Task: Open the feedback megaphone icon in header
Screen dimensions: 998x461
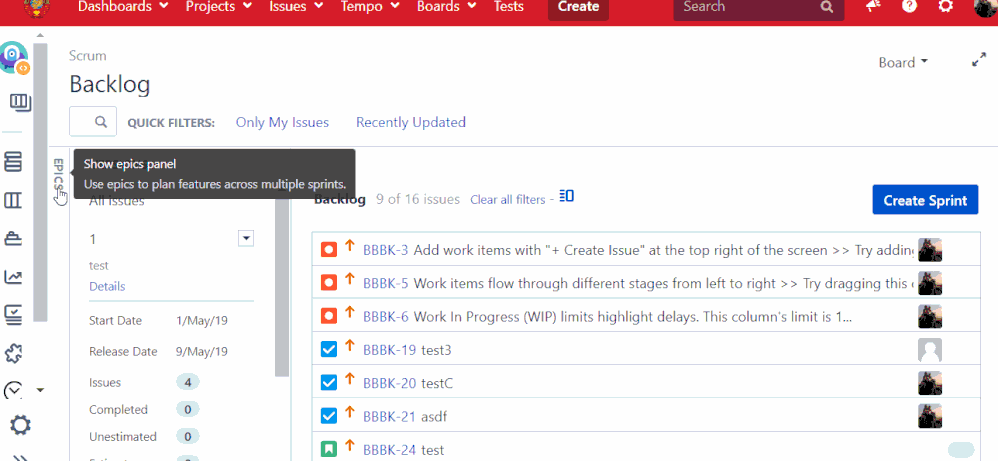Action: 873,6
